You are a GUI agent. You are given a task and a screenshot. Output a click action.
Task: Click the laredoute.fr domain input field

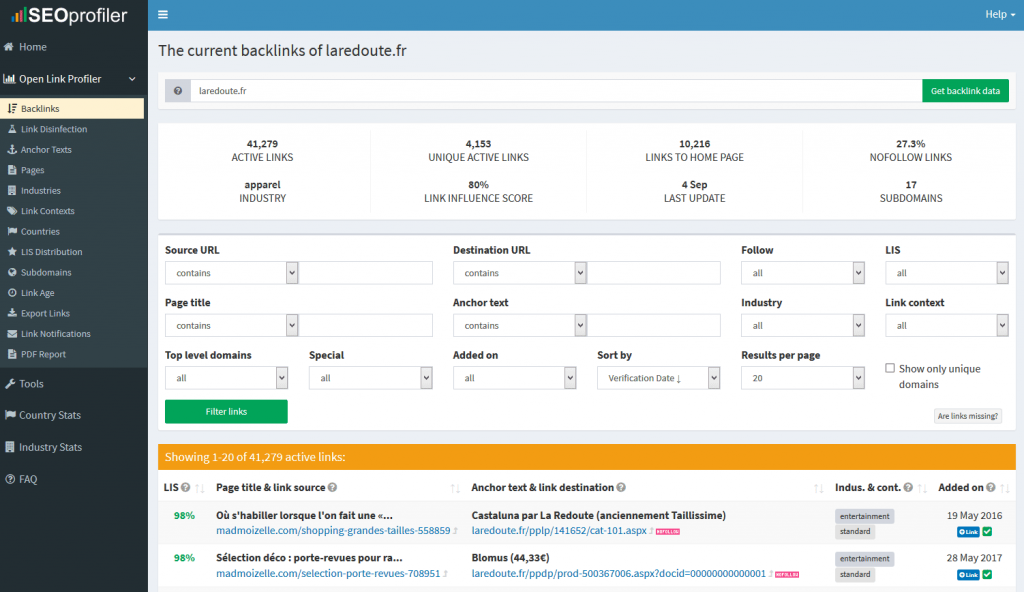pyautogui.click(x=556, y=91)
